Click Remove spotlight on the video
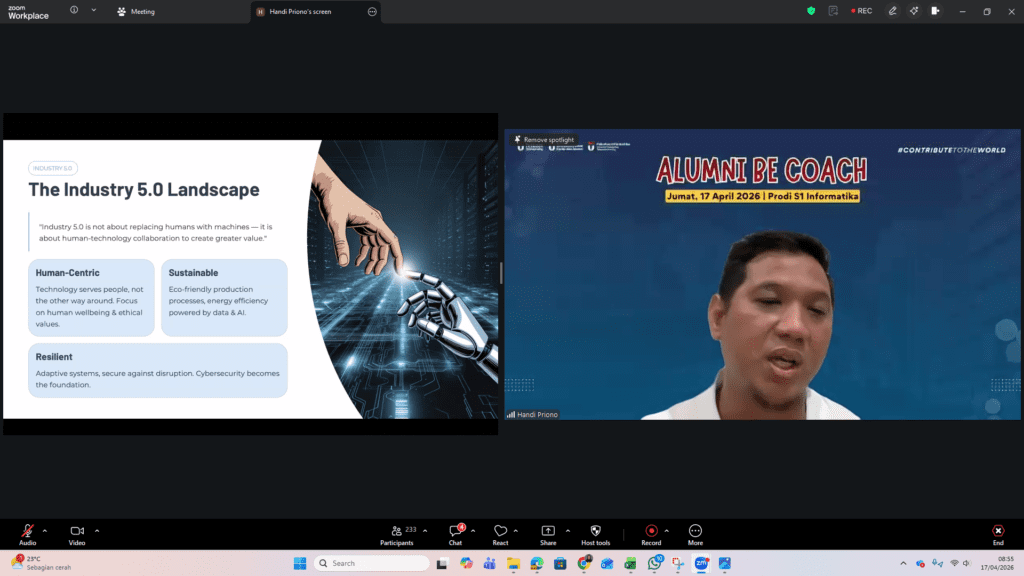This screenshot has height=576, width=1024. (546, 140)
